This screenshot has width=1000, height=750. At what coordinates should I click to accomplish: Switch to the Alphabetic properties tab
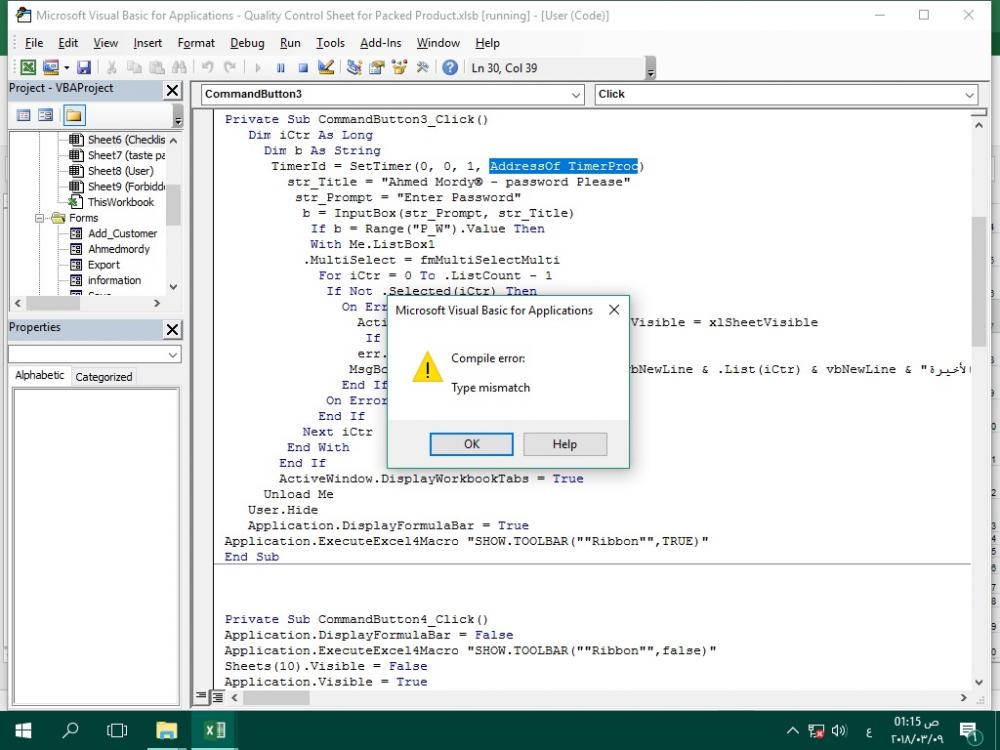40,375
